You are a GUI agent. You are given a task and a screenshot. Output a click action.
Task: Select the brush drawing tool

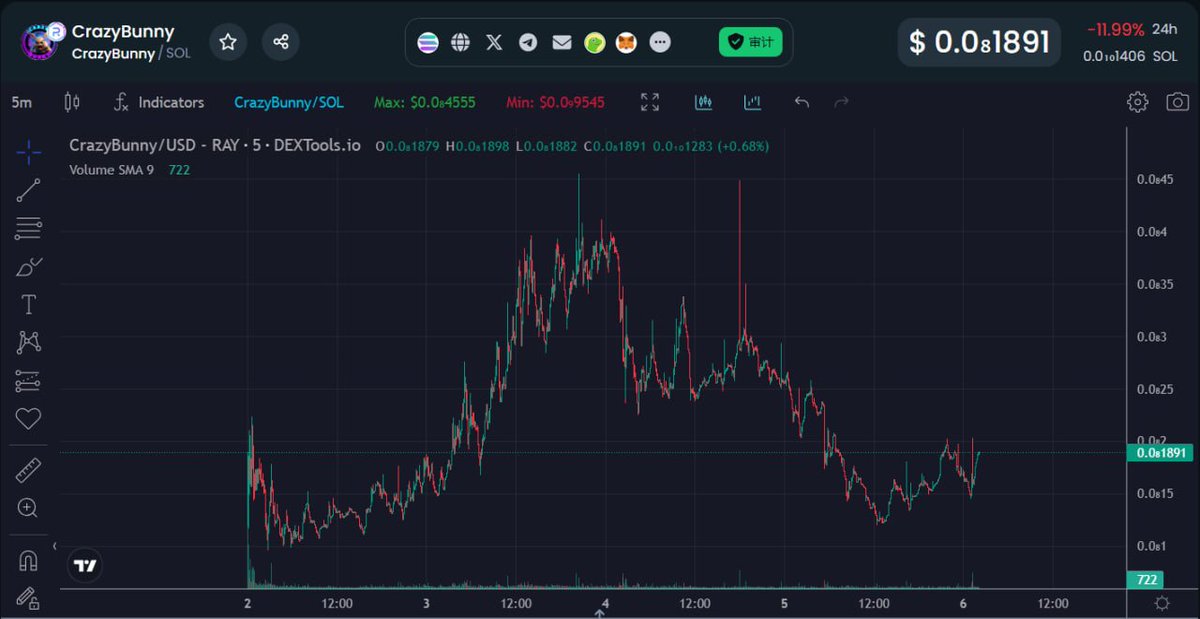tap(29, 267)
